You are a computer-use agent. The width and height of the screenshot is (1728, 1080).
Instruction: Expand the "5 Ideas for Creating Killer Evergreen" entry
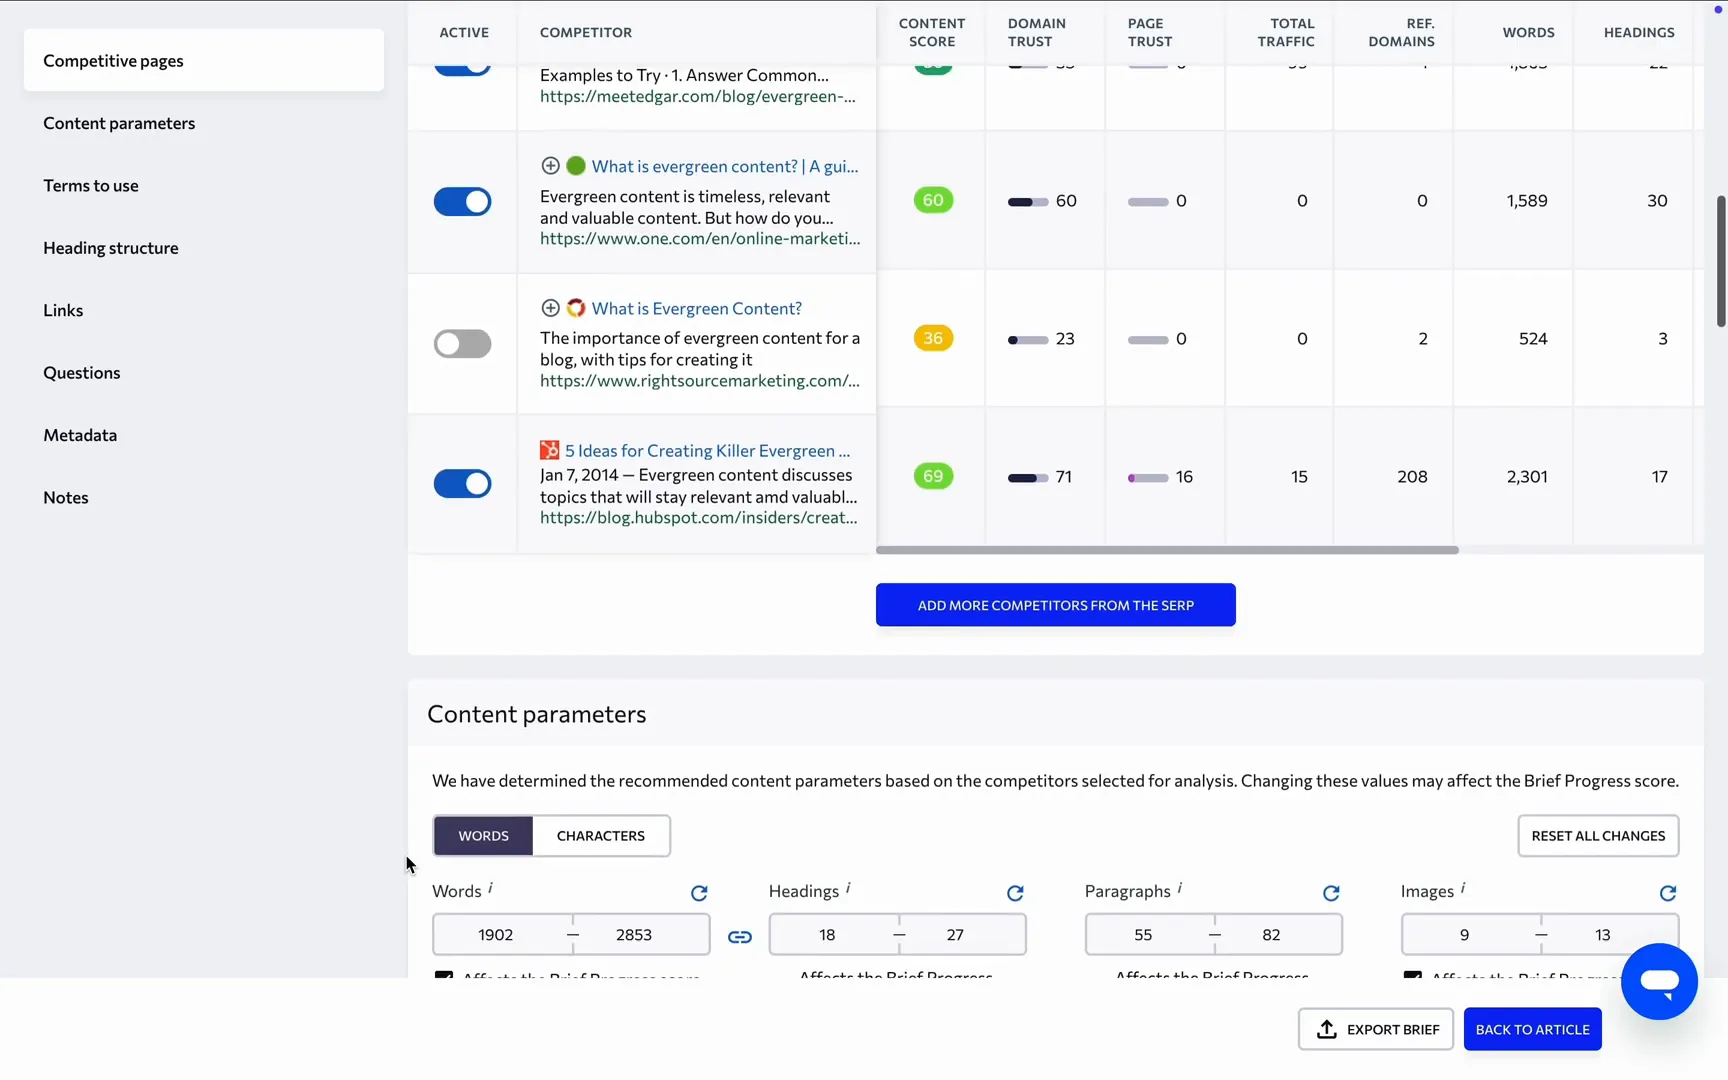pyautogui.click(x=549, y=450)
